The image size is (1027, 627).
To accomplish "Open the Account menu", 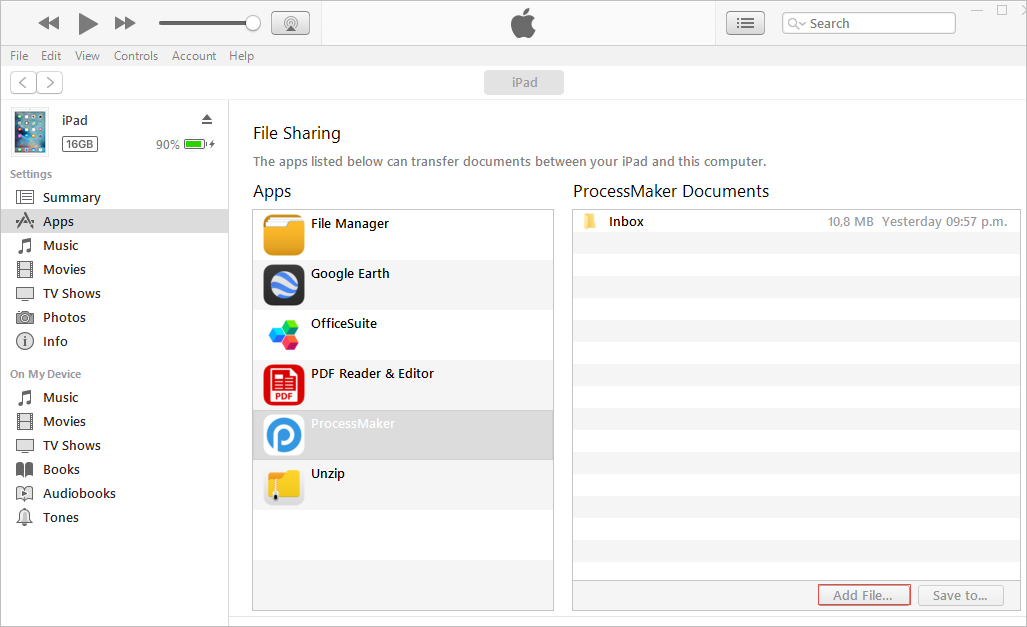I will pyautogui.click(x=194, y=56).
